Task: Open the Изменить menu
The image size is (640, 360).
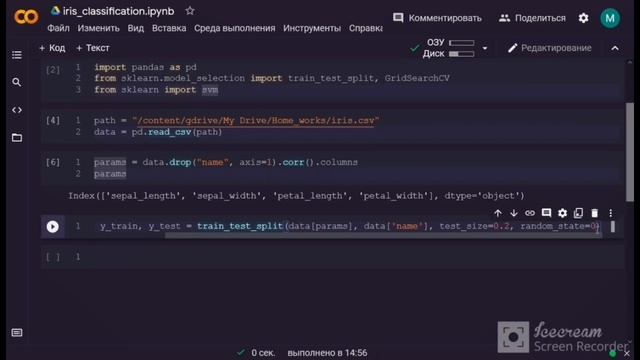Action: coord(98,28)
